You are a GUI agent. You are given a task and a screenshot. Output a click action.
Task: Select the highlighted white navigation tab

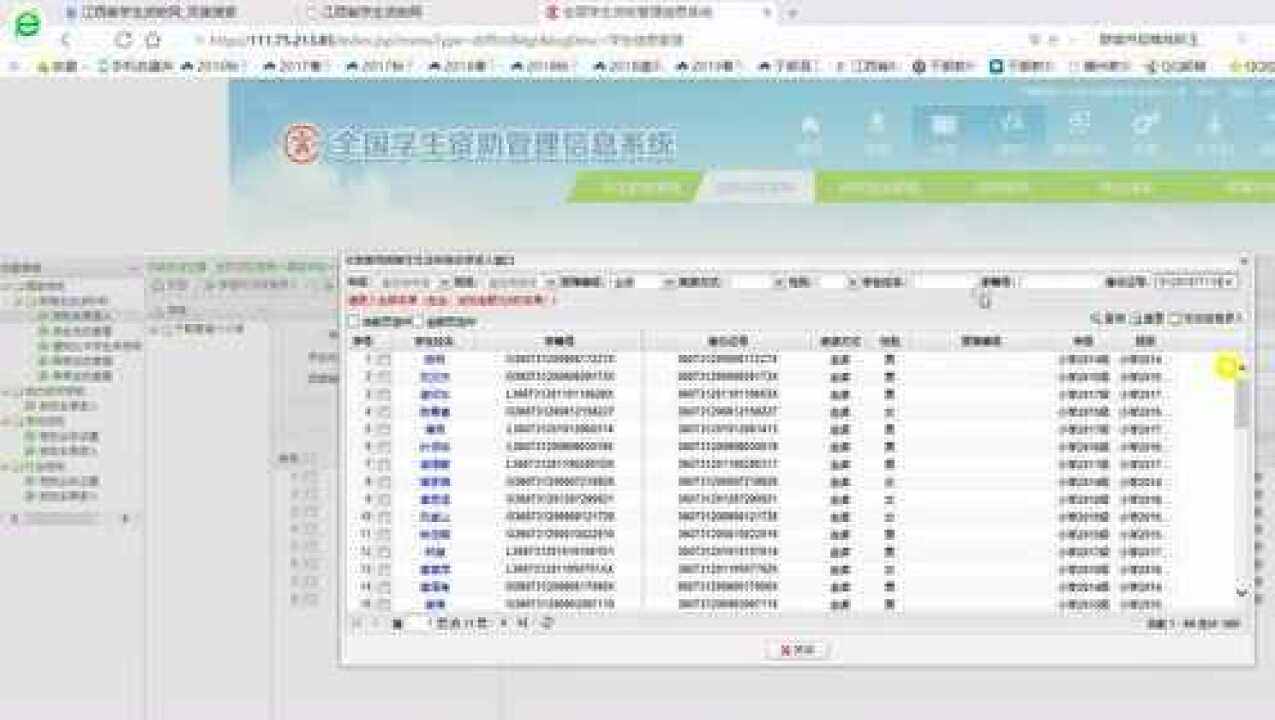pyautogui.click(x=757, y=187)
